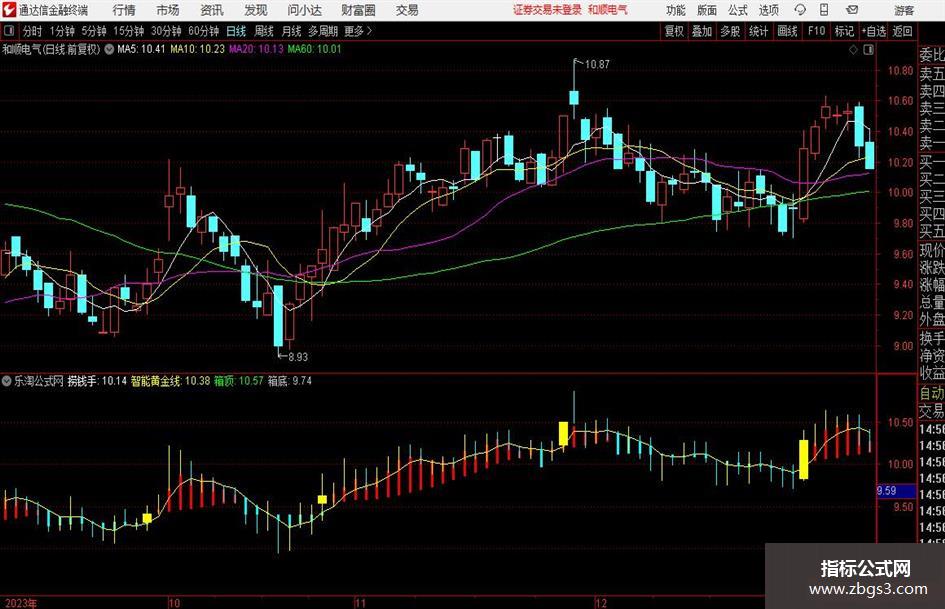Open F10 company info
The image size is (945, 609).
coord(816,31)
